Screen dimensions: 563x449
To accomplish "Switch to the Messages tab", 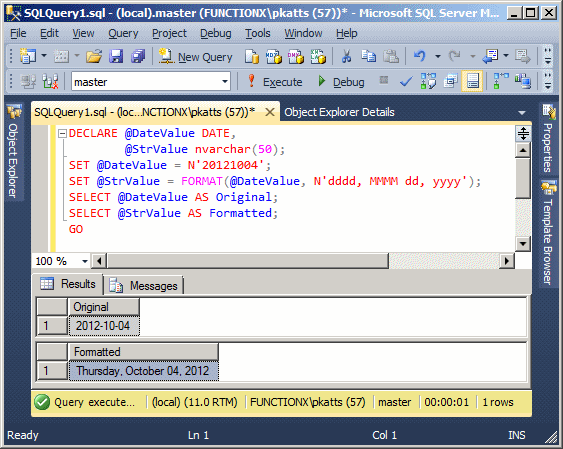I will (144, 286).
